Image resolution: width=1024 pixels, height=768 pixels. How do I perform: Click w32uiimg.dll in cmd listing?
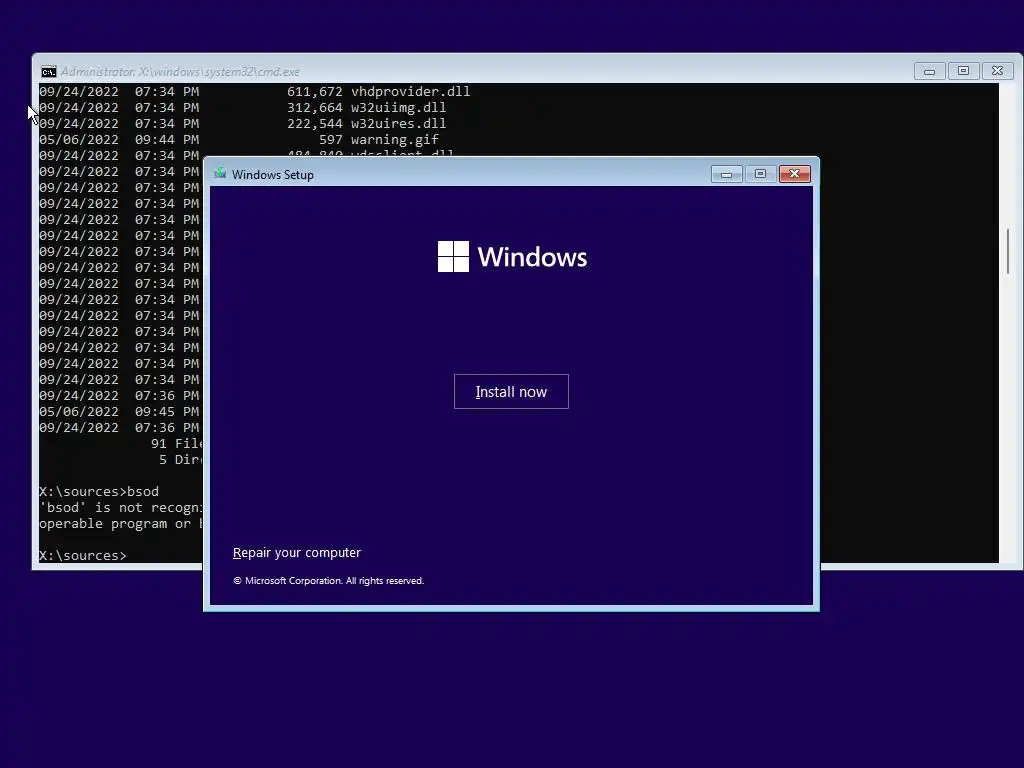click(x=398, y=108)
